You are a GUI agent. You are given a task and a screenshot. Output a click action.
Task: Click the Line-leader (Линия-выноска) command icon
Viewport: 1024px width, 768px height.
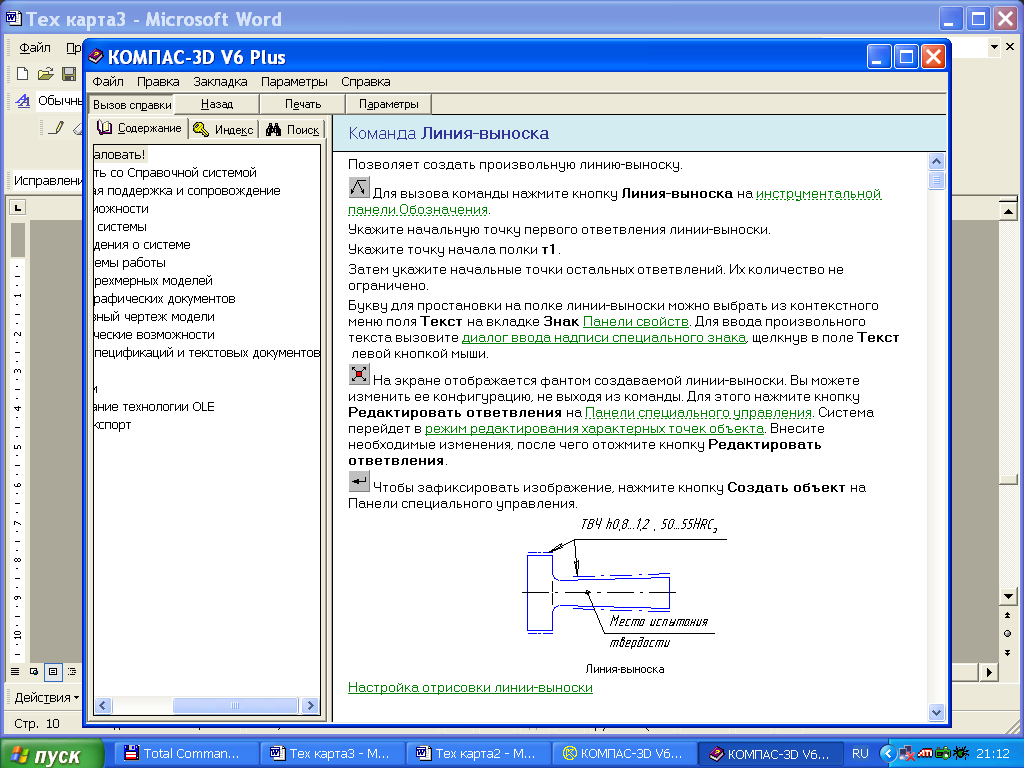(x=359, y=187)
